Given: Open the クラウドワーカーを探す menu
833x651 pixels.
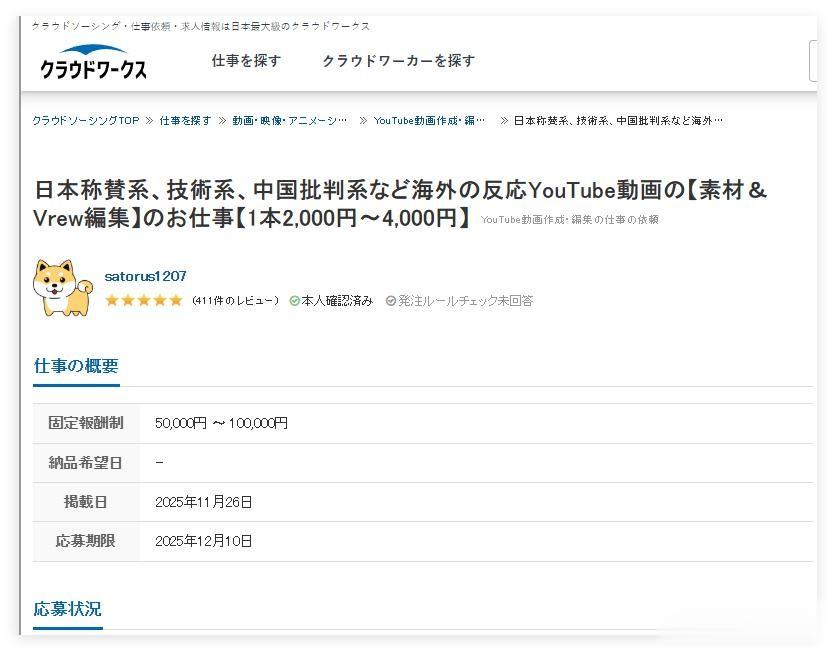Looking at the screenshot, I should (x=398, y=61).
